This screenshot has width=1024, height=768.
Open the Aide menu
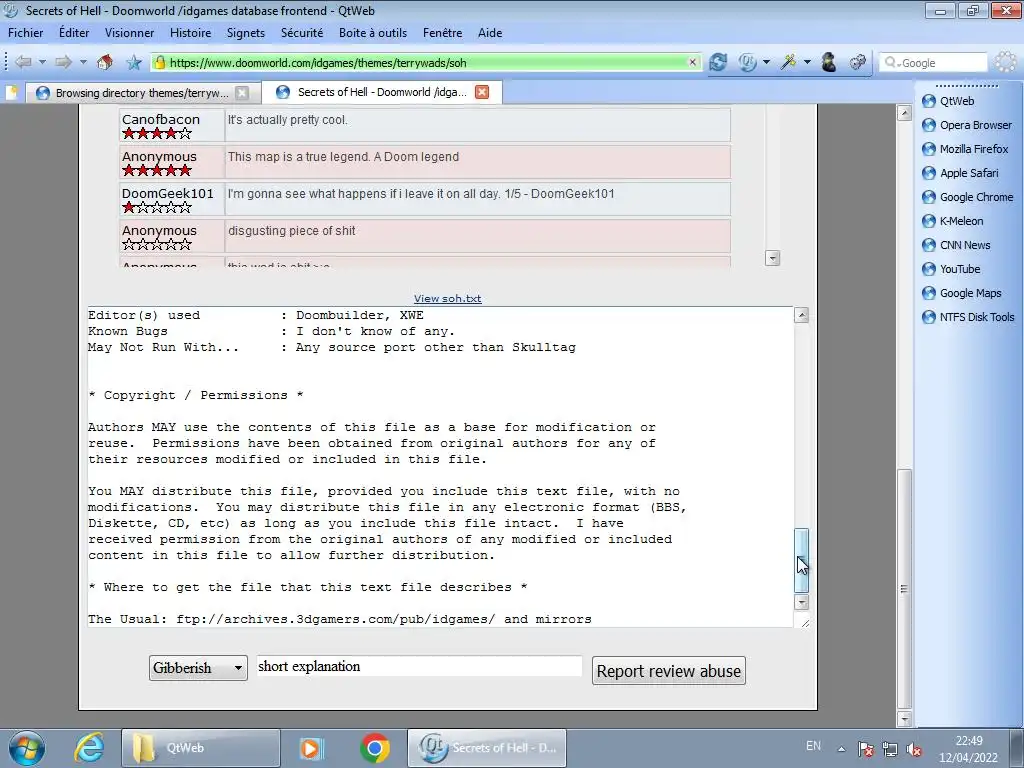pyautogui.click(x=490, y=33)
